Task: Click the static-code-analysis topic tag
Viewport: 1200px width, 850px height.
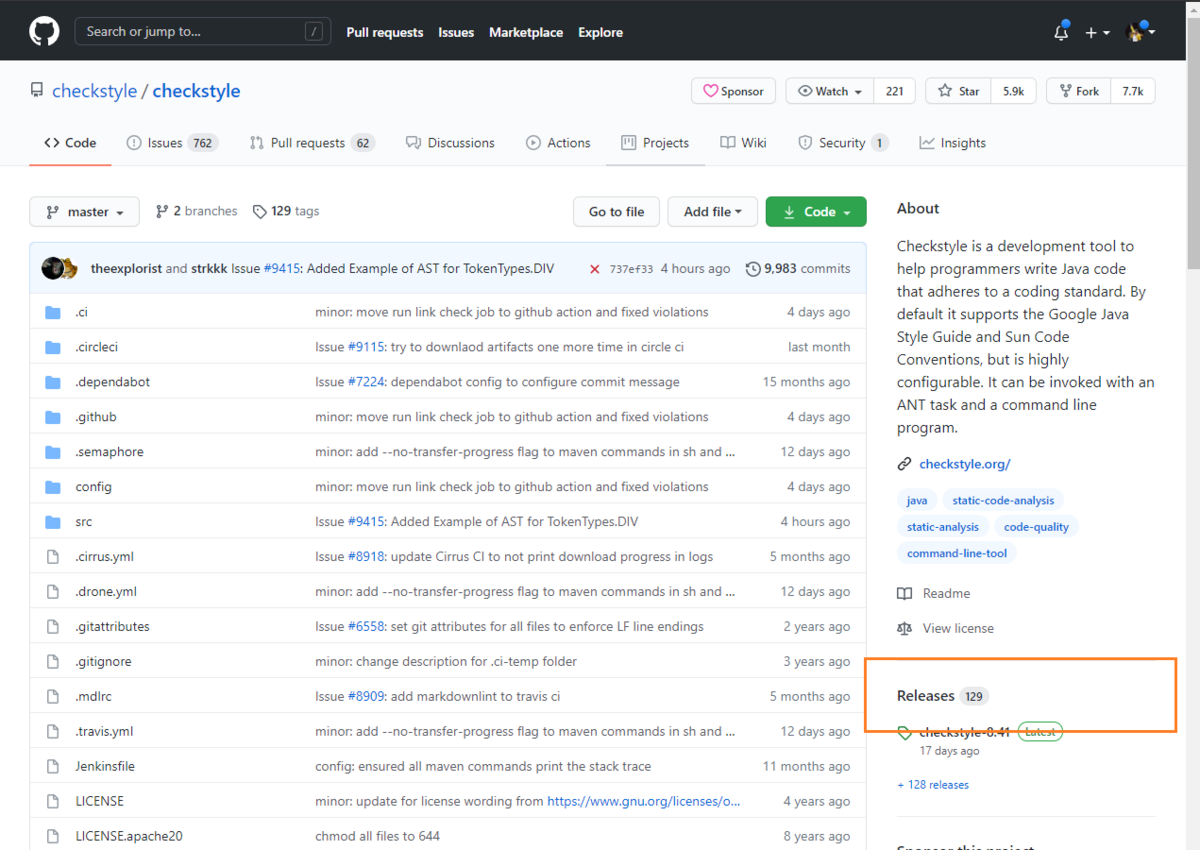Action: 1003,500
